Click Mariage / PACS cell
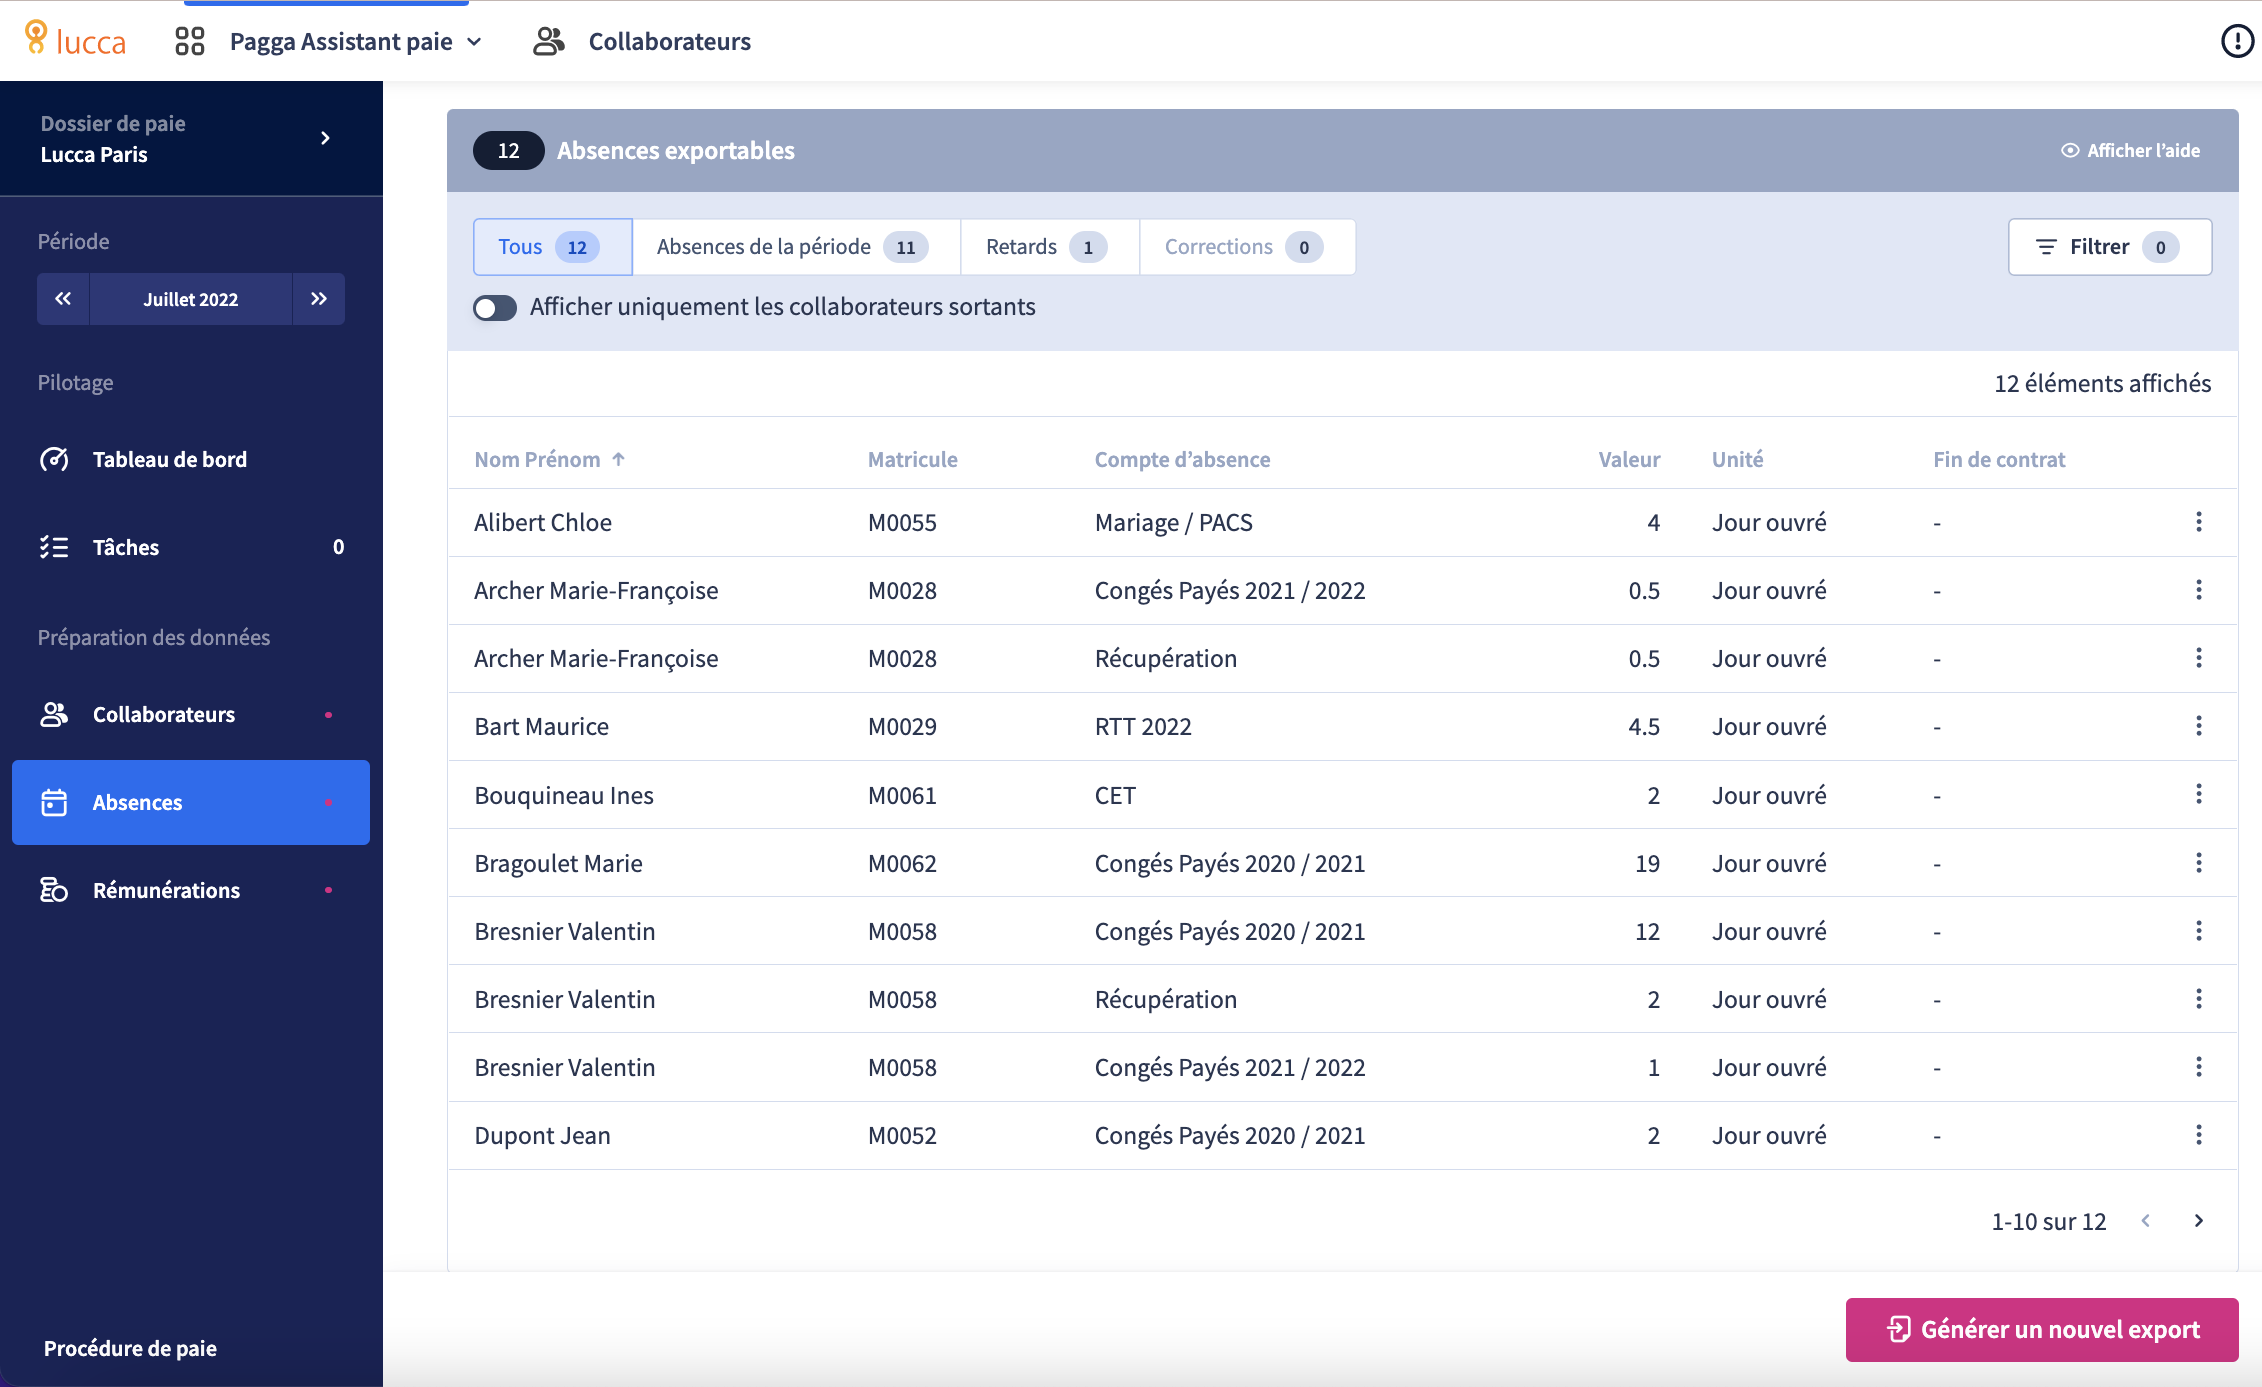 click(1174, 523)
